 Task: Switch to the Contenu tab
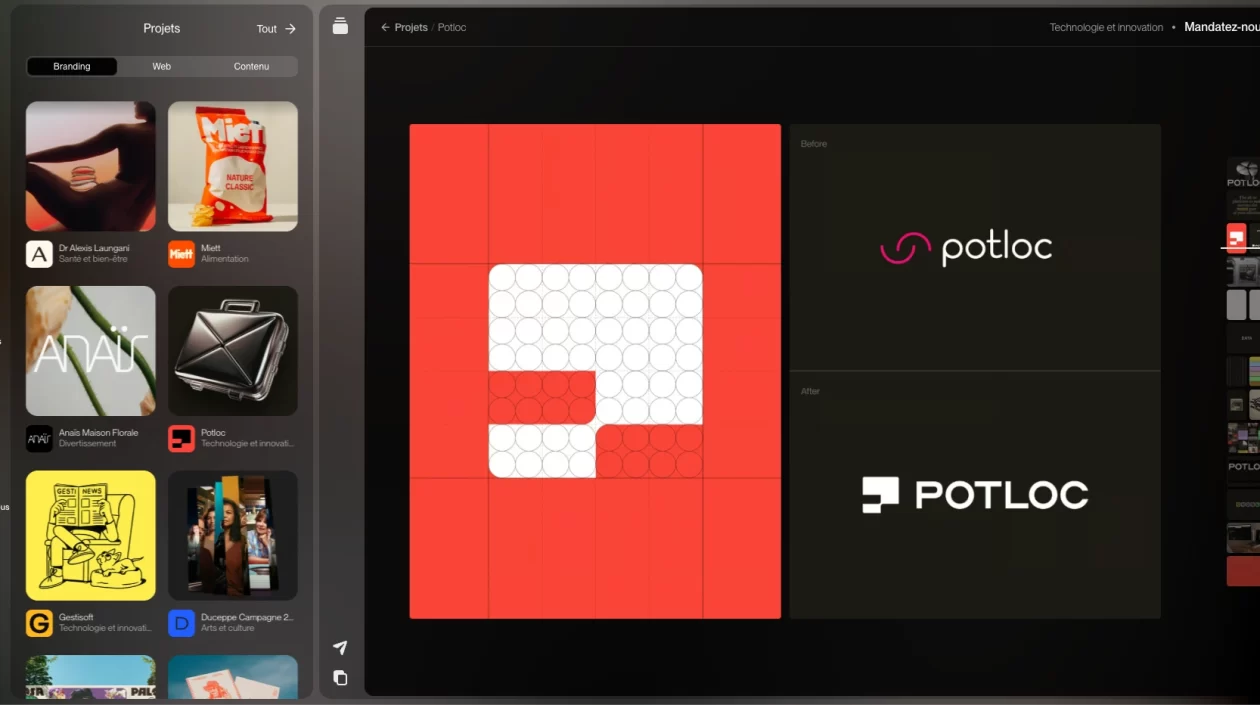pos(251,67)
